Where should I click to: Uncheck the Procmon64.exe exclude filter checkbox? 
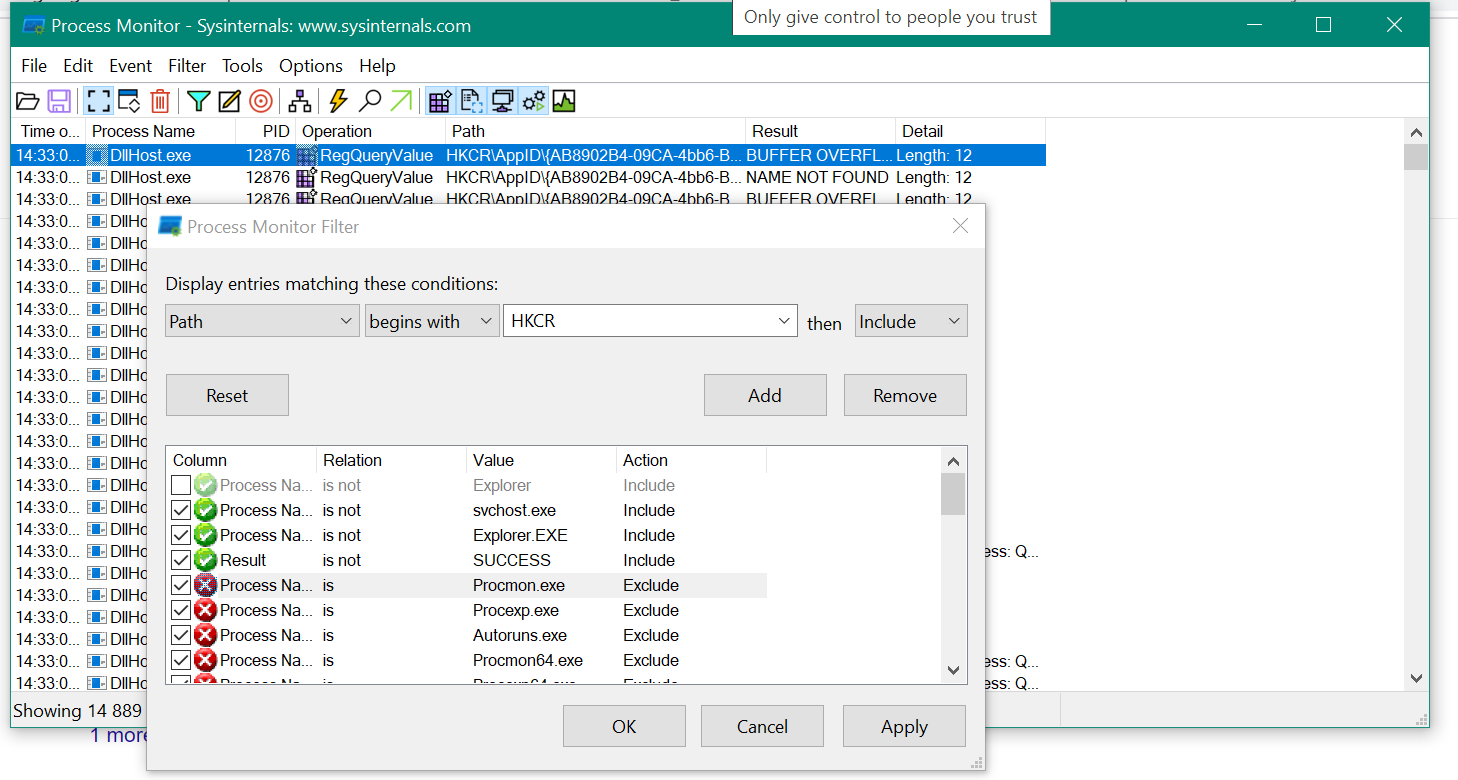pyautogui.click(x=181, y=660)
